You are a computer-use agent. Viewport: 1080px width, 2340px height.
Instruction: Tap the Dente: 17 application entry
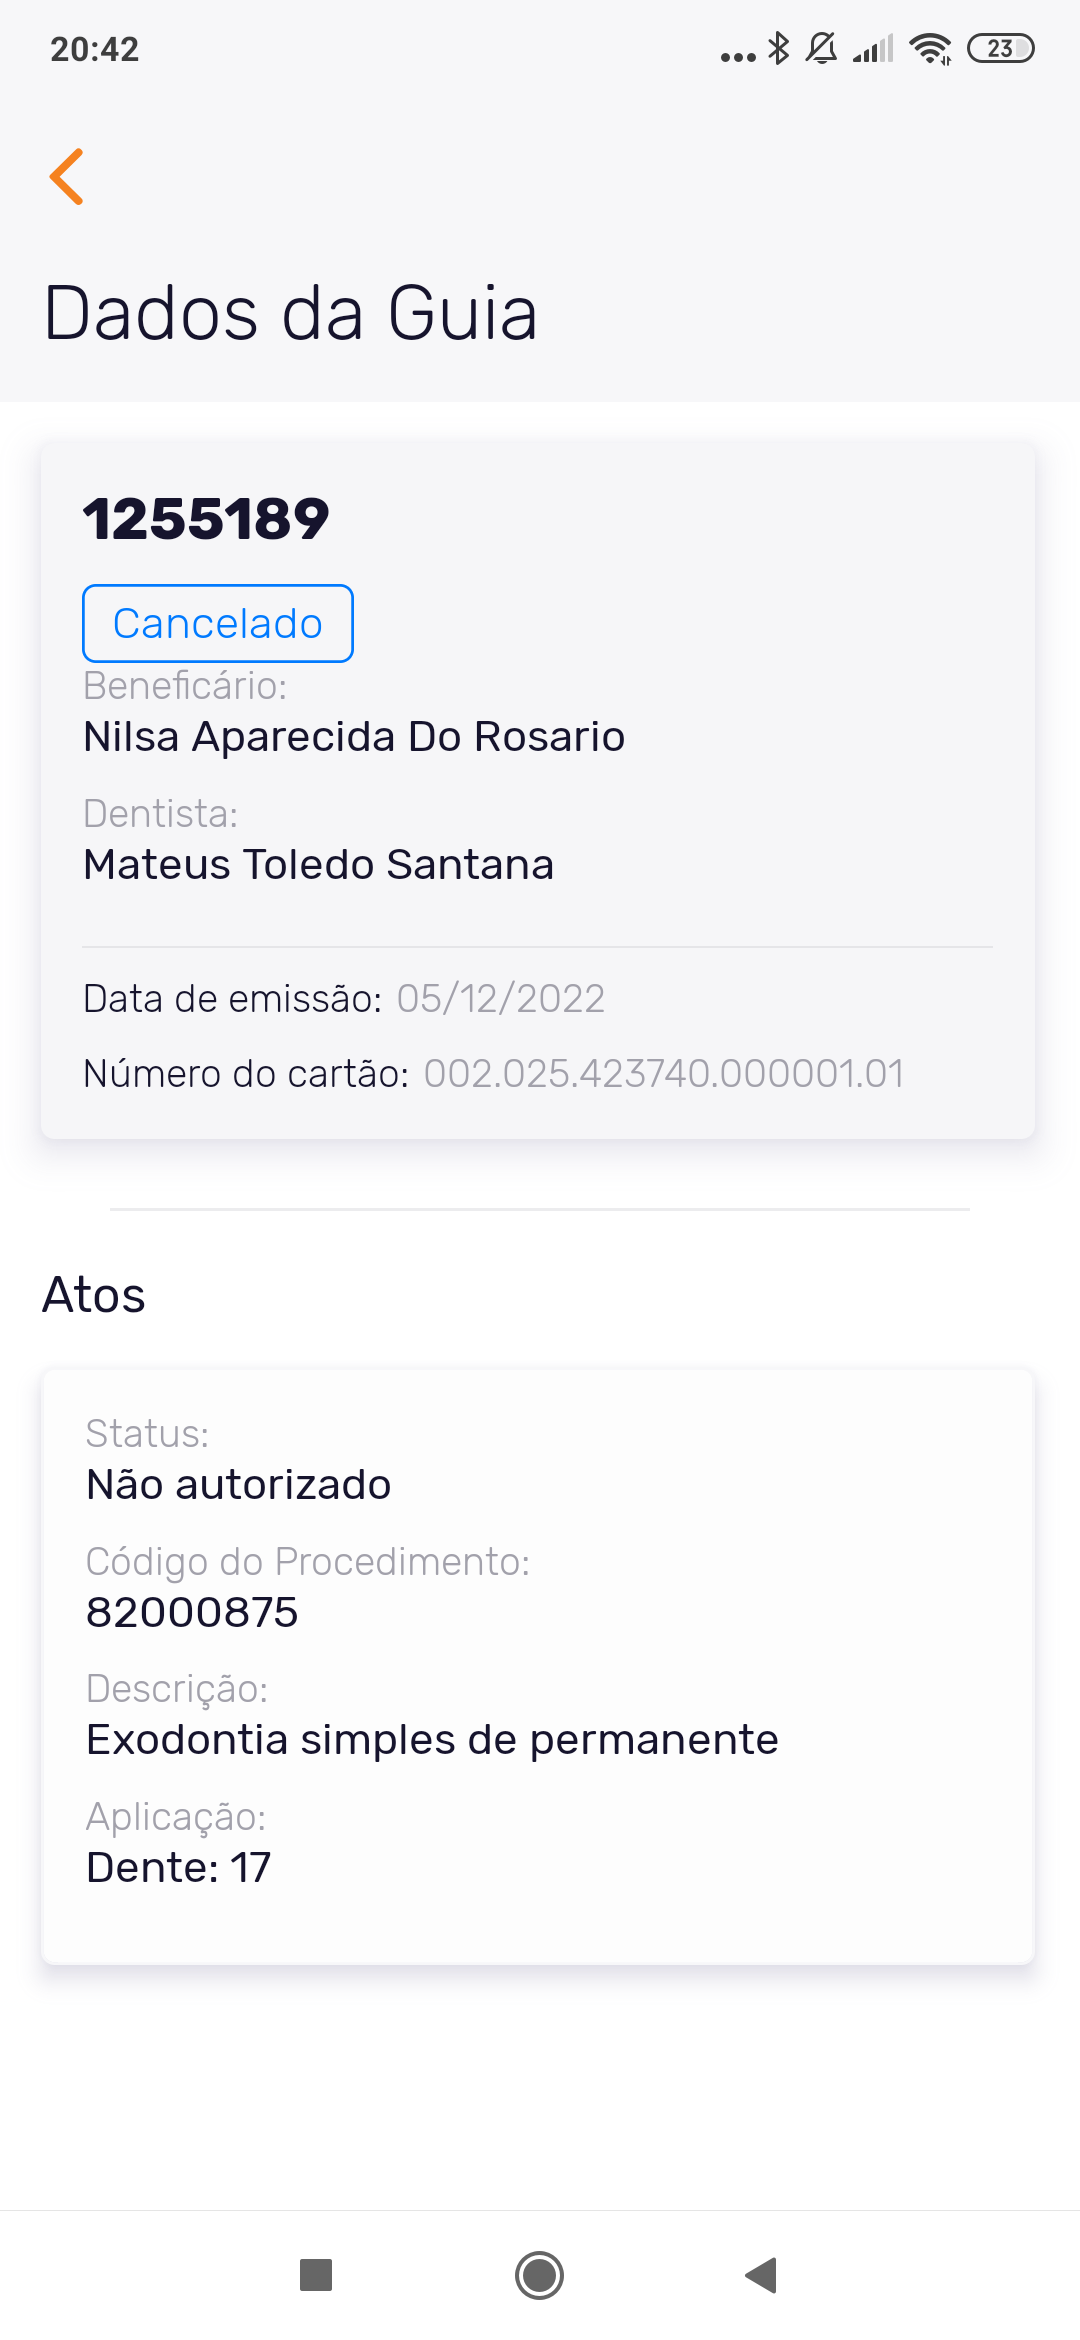click(178, 1868)
